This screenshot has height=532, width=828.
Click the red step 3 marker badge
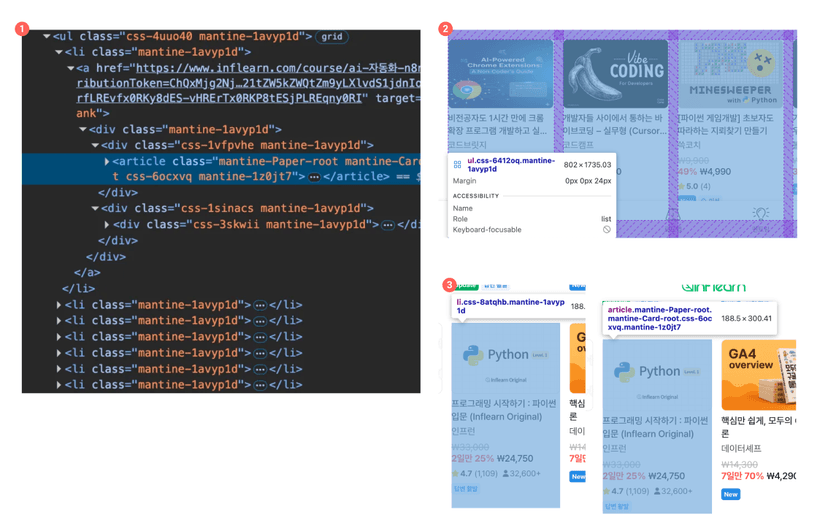coord(449,285)
